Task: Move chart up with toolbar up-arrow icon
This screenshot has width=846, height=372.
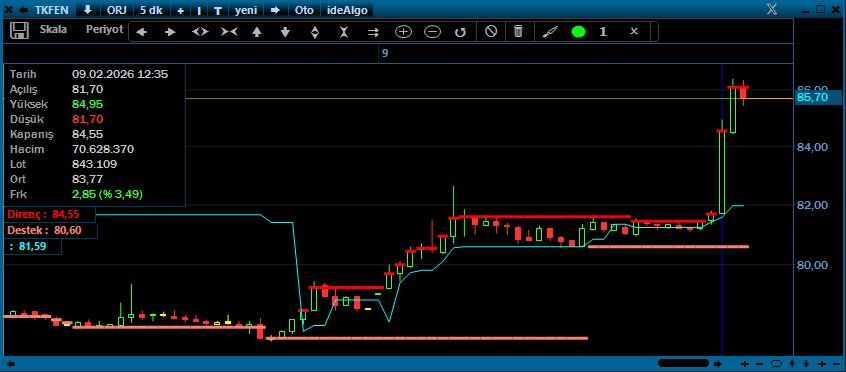Action: point(257,32)
